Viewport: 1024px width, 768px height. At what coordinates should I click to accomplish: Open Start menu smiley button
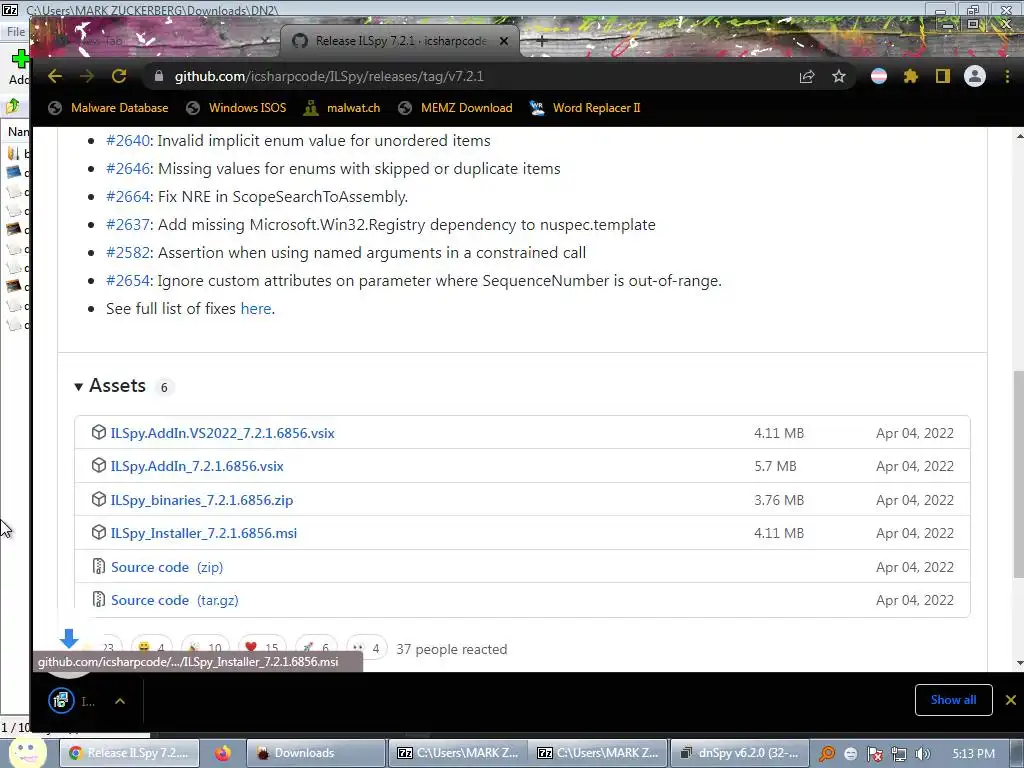point(26,751)
